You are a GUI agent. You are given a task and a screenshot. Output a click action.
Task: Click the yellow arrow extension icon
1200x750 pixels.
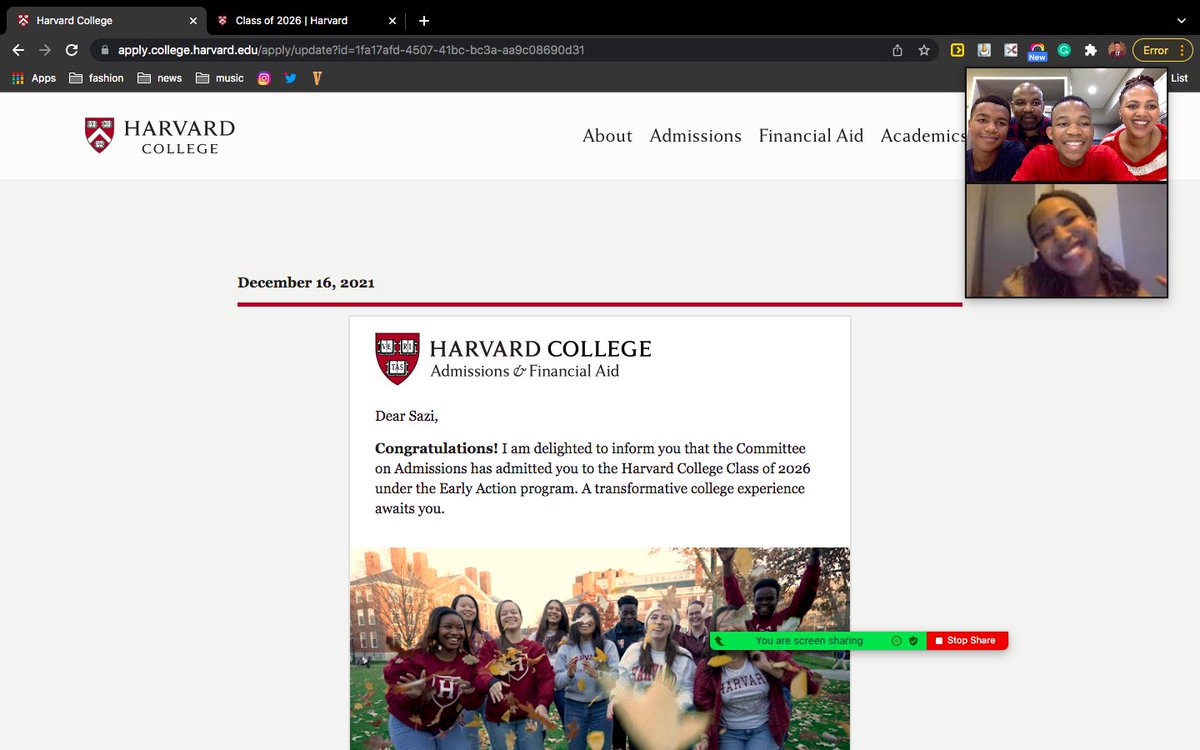coord(957,50)
